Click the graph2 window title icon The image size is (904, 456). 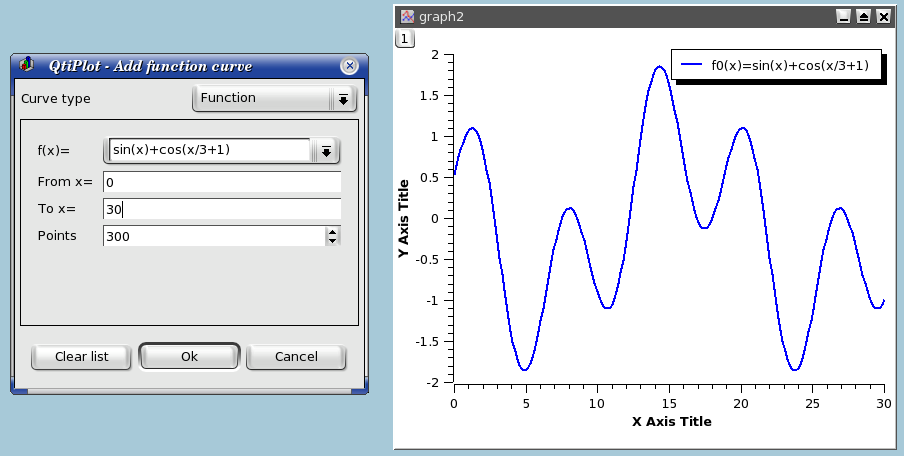point(407,16)
